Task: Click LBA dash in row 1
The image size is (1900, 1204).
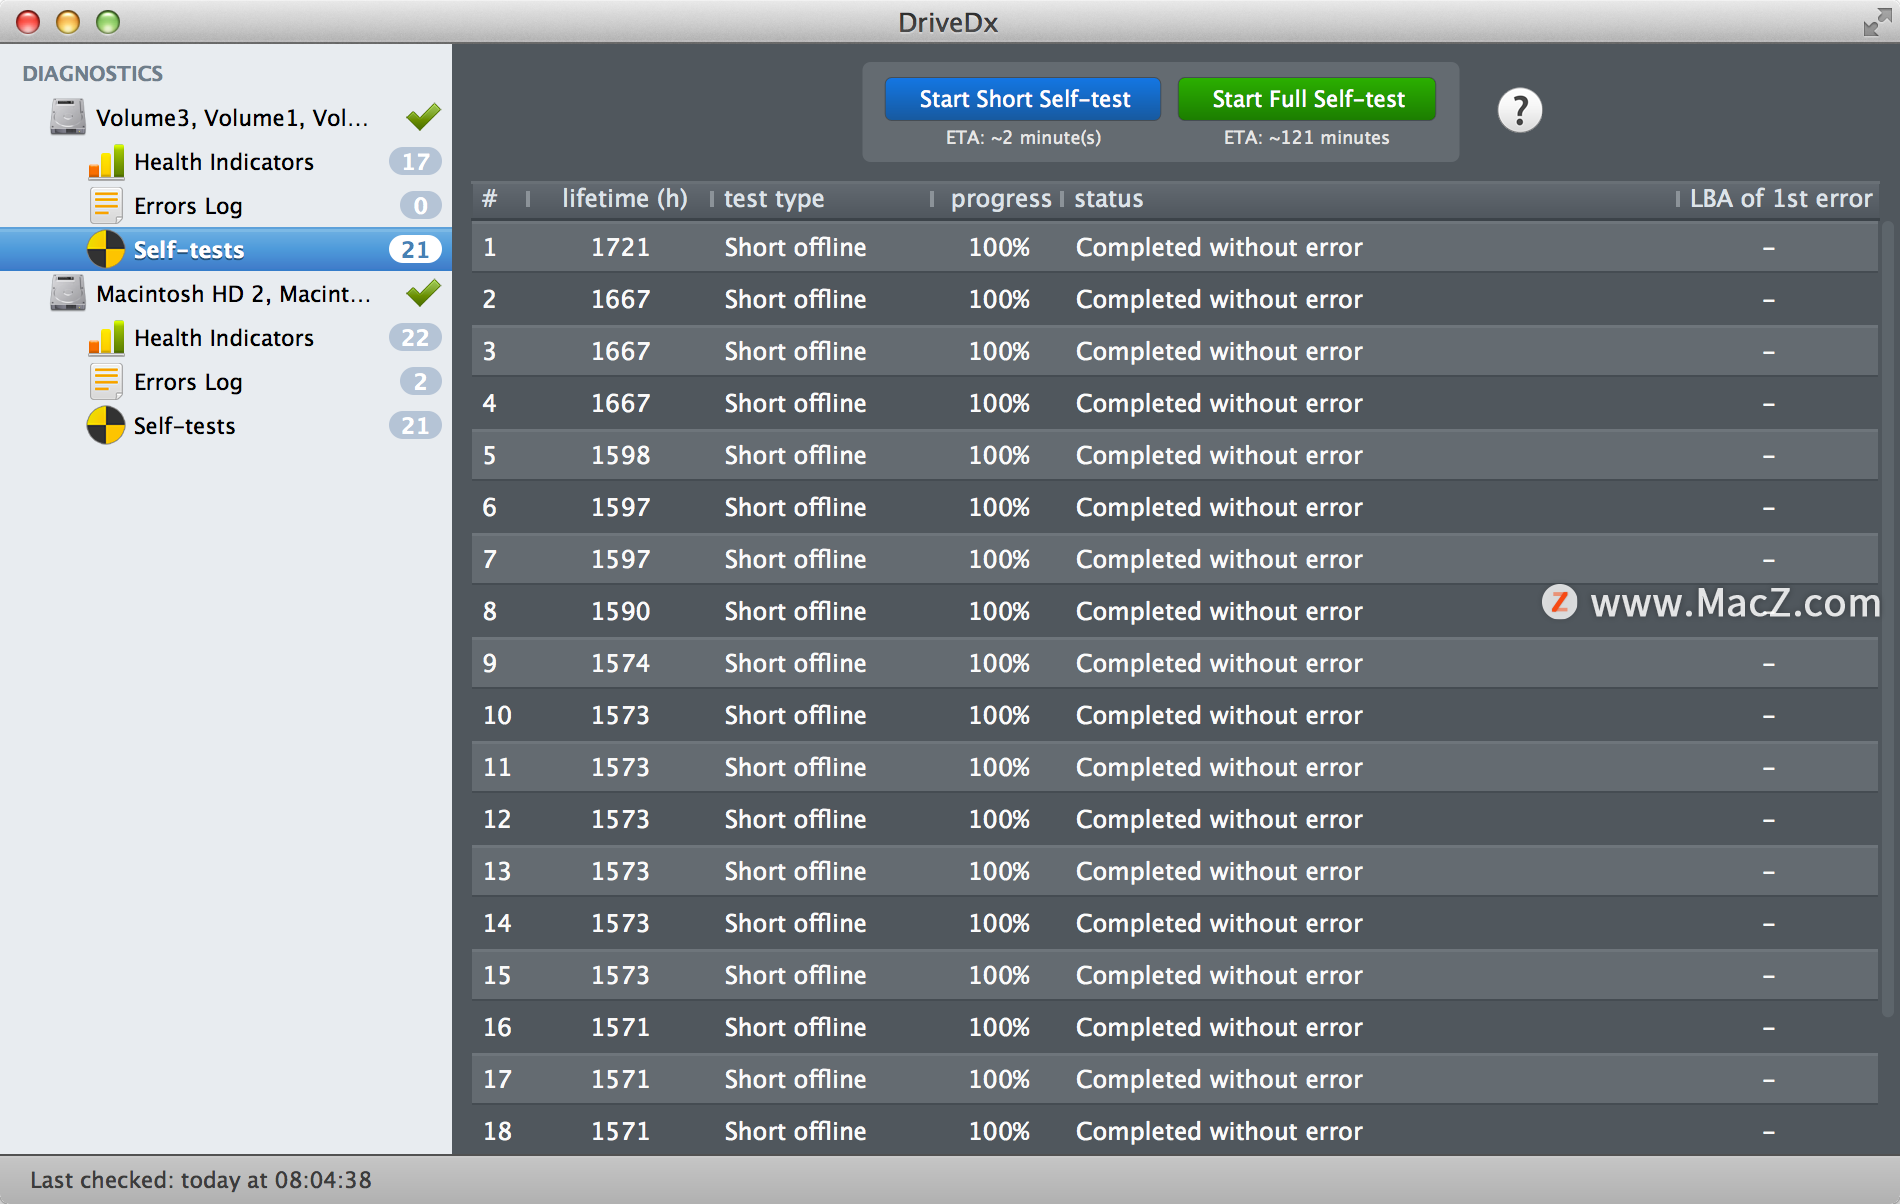Action: tap(1768, 247)
